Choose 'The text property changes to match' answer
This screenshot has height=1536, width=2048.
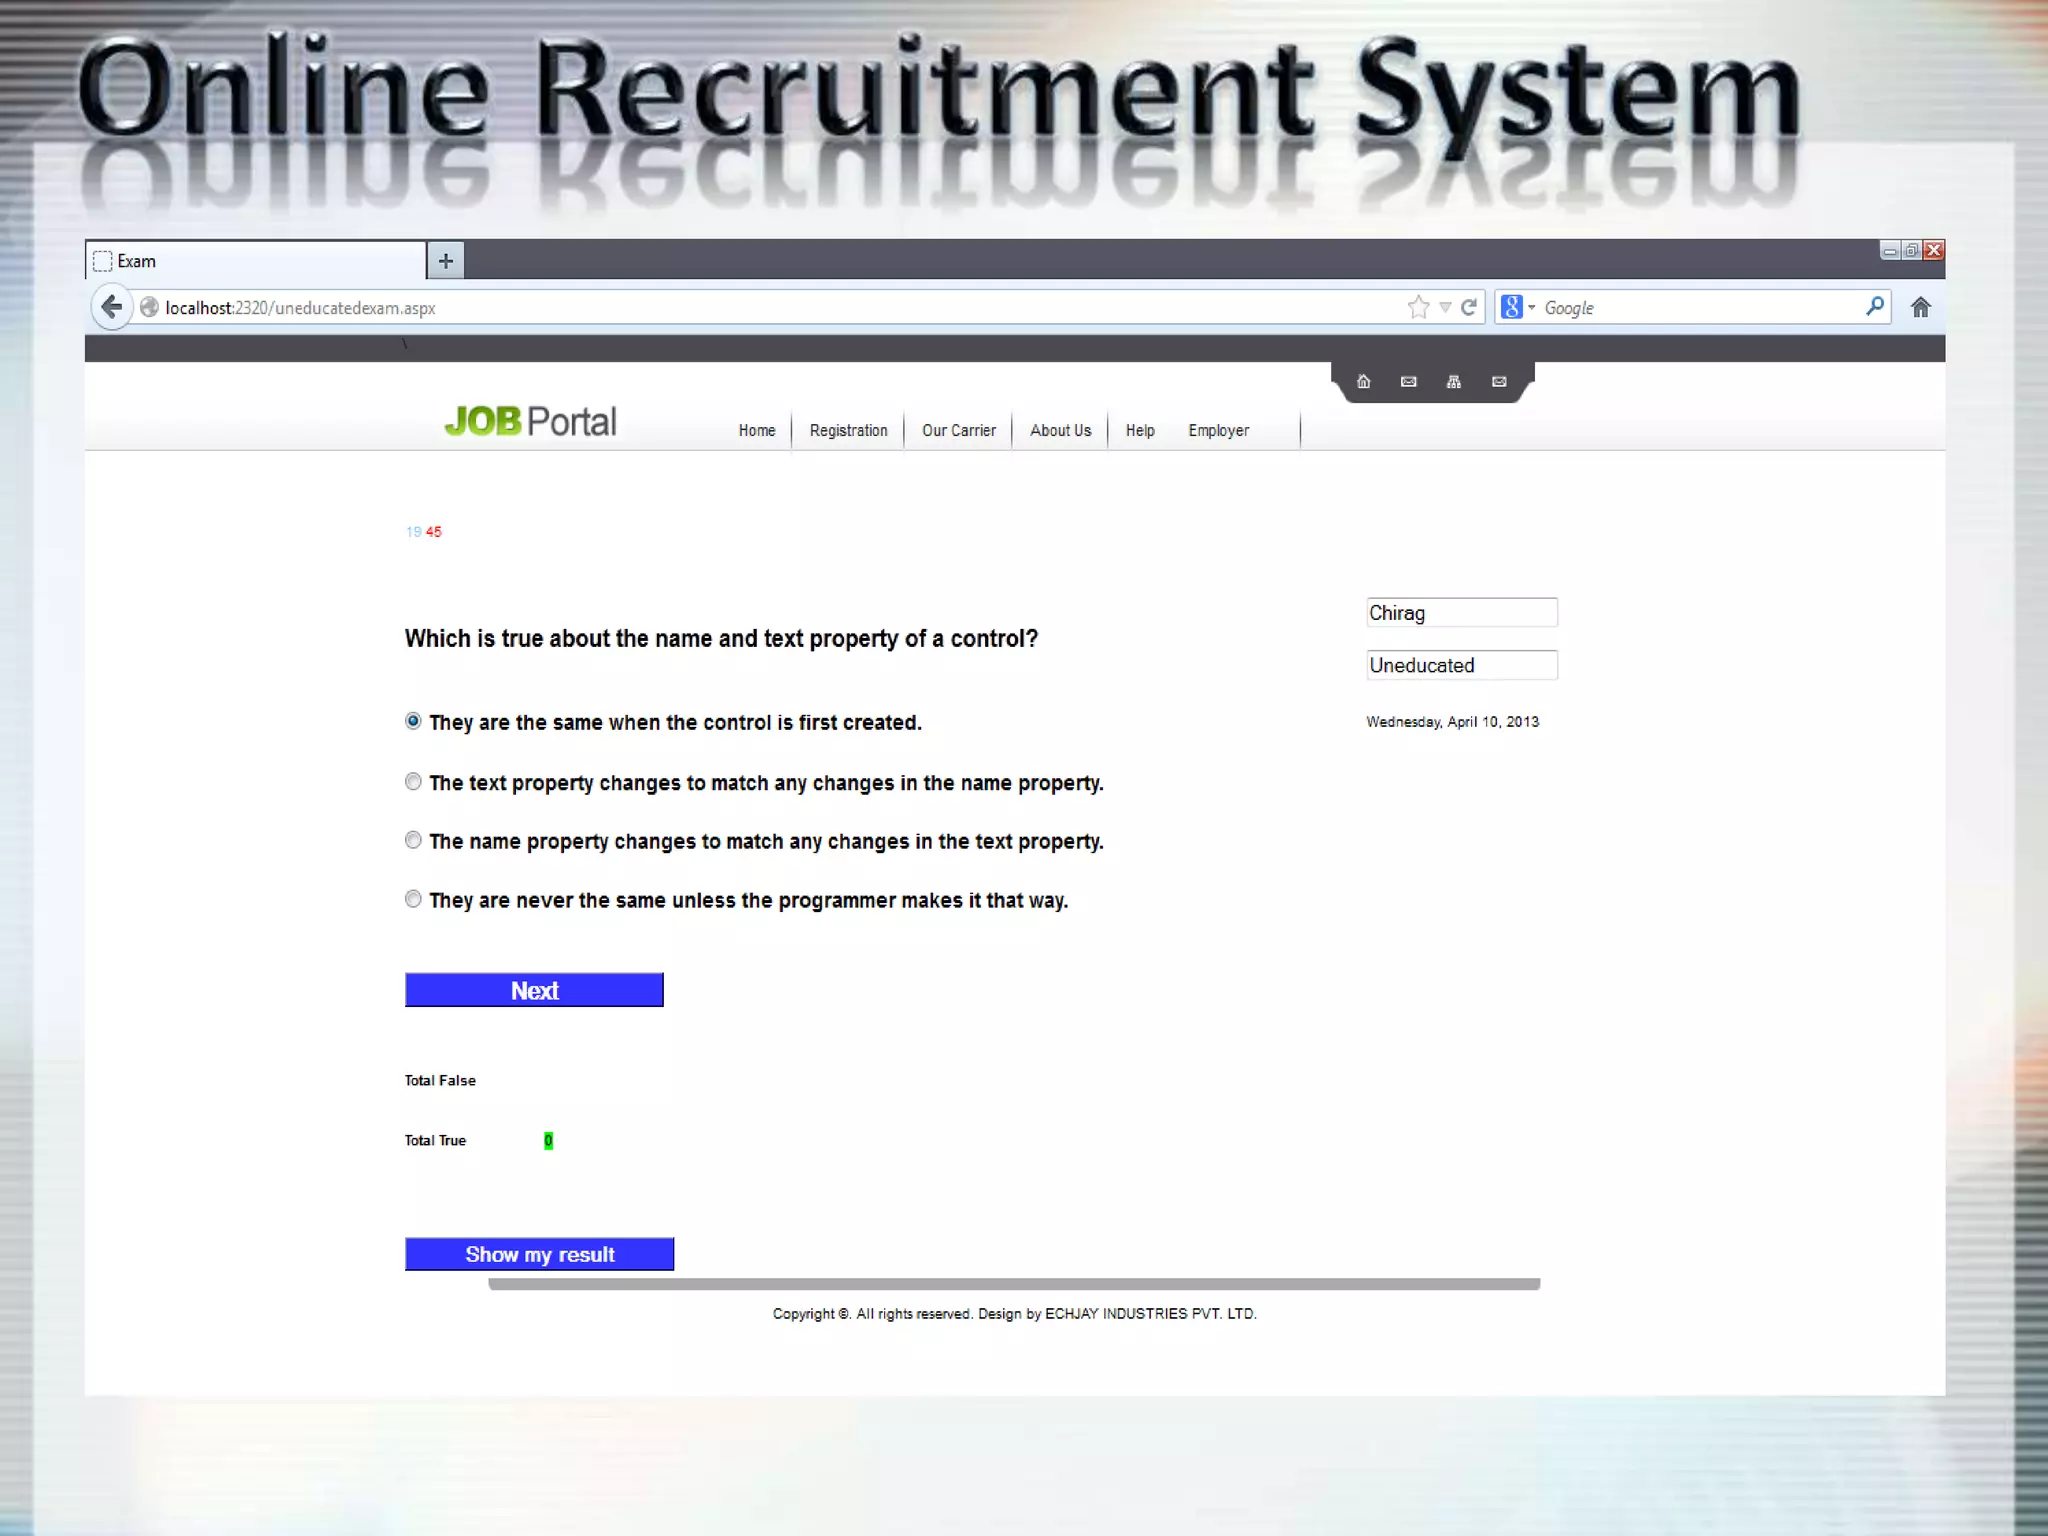413,782
